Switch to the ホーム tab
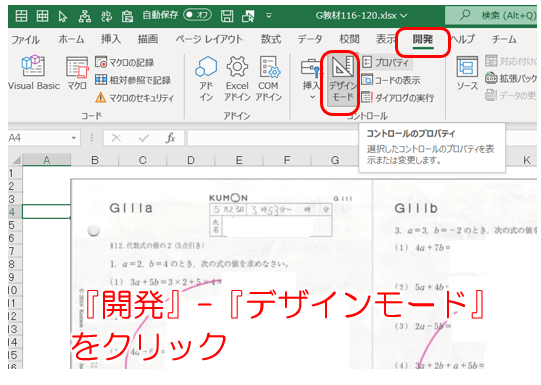Image resolution: width=541 pixels, height=385 pixels. click(x=71, y=39)
